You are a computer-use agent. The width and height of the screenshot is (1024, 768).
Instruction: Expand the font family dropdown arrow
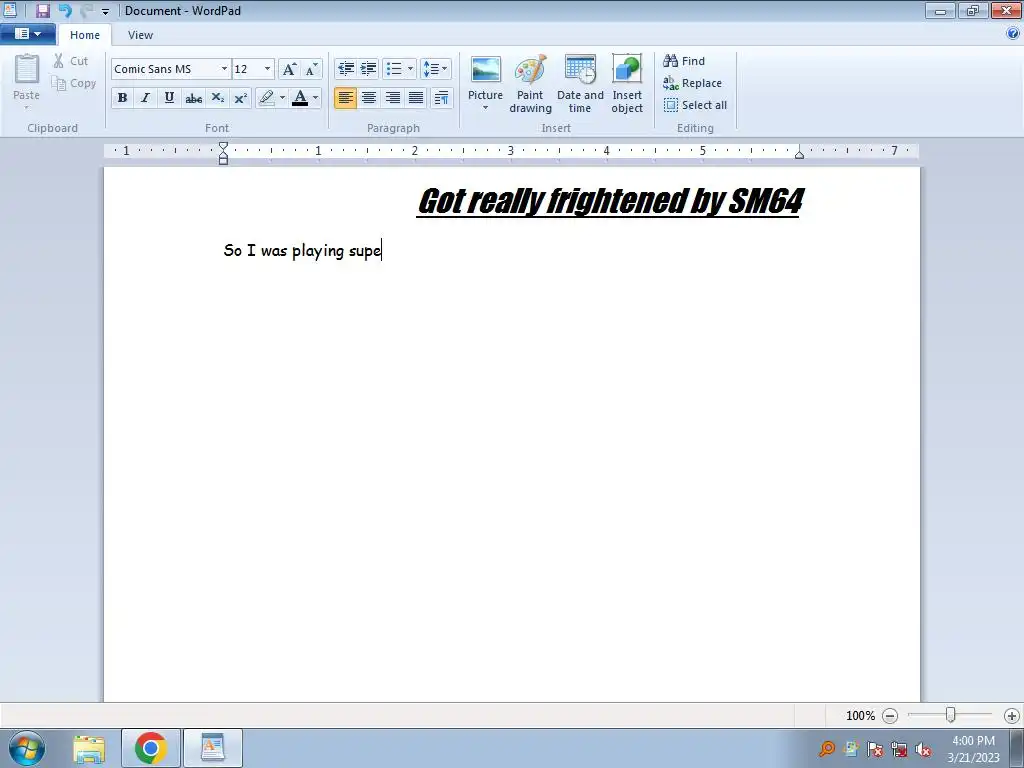point(224,69)
